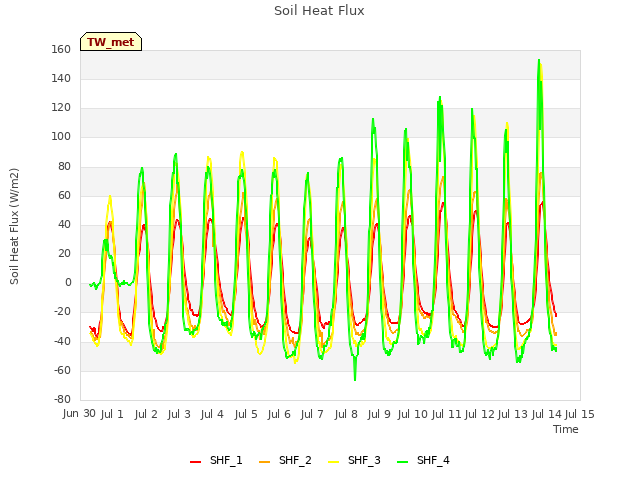This screenshot has width=640, height=480.
Task: Click the 120 y-axis tick label
Action: pos(61,108)
